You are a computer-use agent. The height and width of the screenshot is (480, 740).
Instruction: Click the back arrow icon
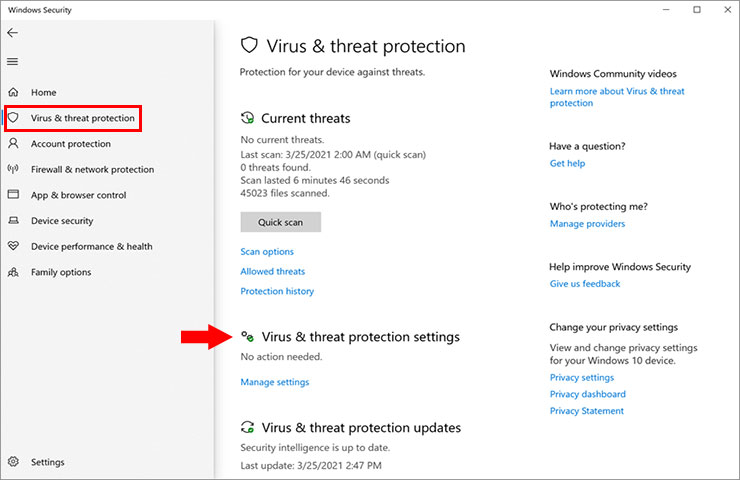pos(13,33)
